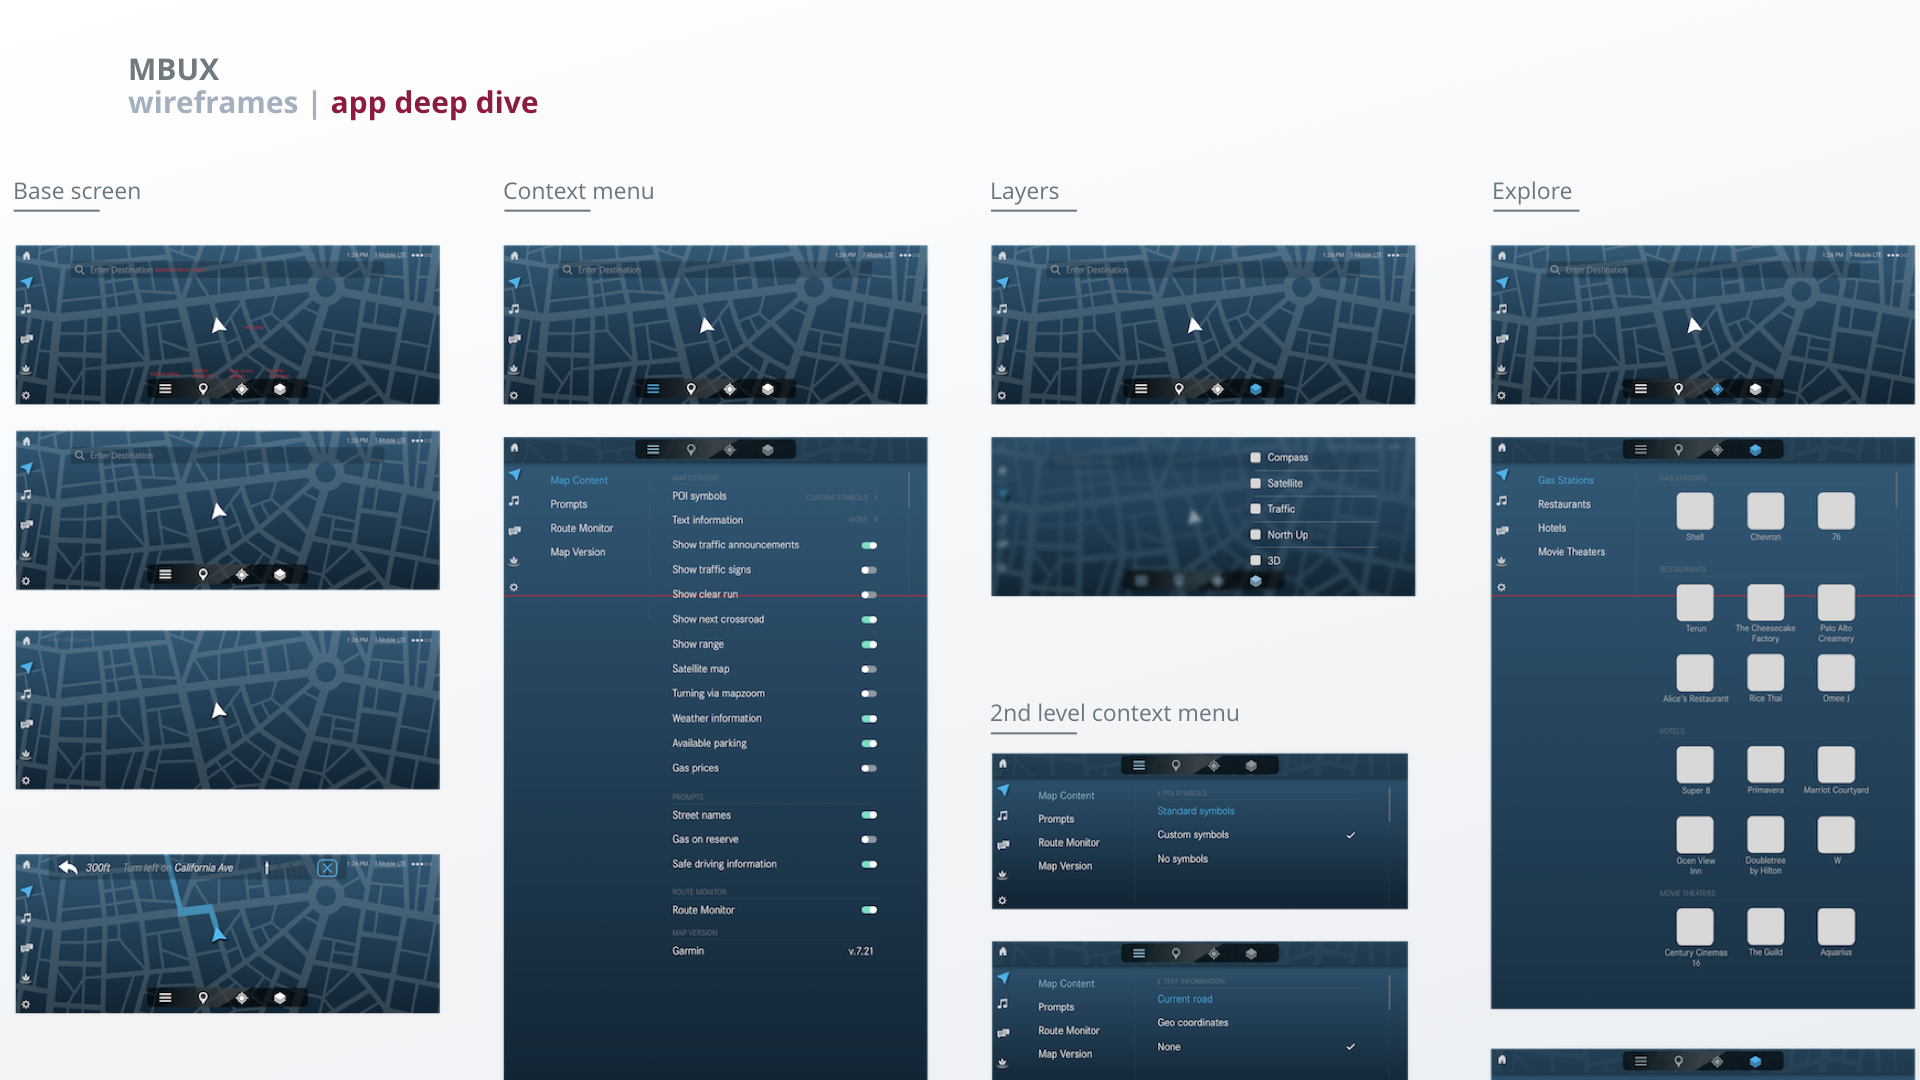The height and width of the screenshot is (1080, 1920).
Task: Click layers cube icon on California Ave route map
Action: [280, 998]
